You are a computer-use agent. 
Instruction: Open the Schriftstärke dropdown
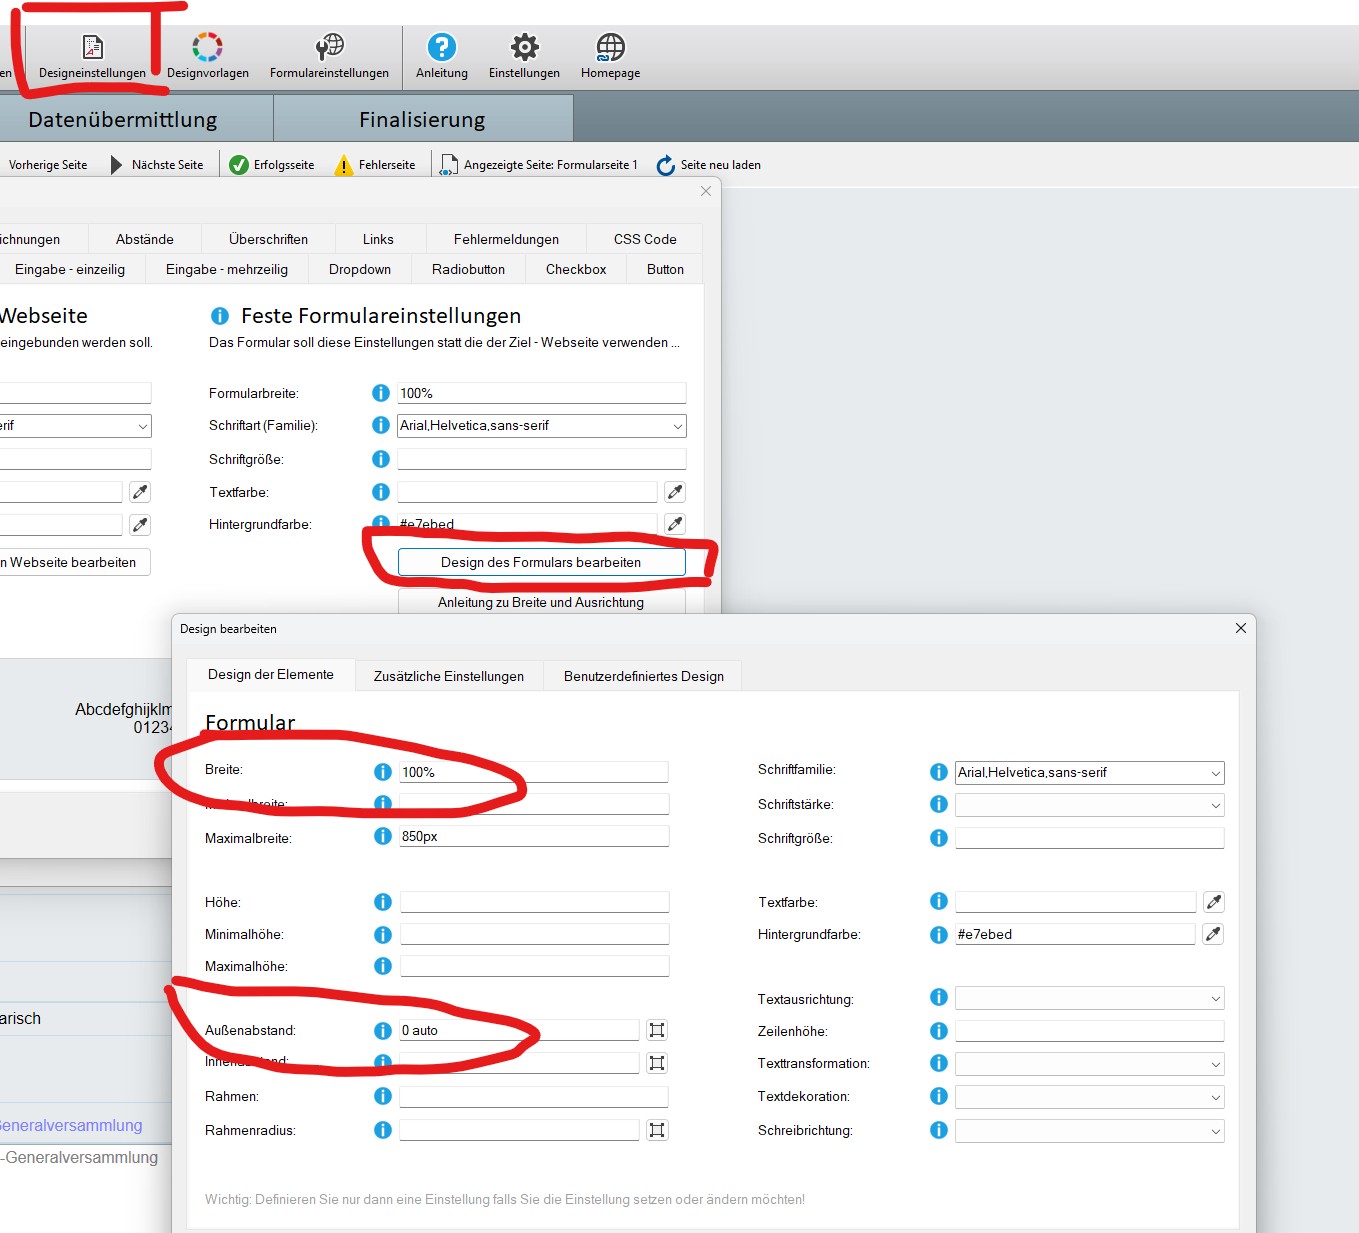1215,805
